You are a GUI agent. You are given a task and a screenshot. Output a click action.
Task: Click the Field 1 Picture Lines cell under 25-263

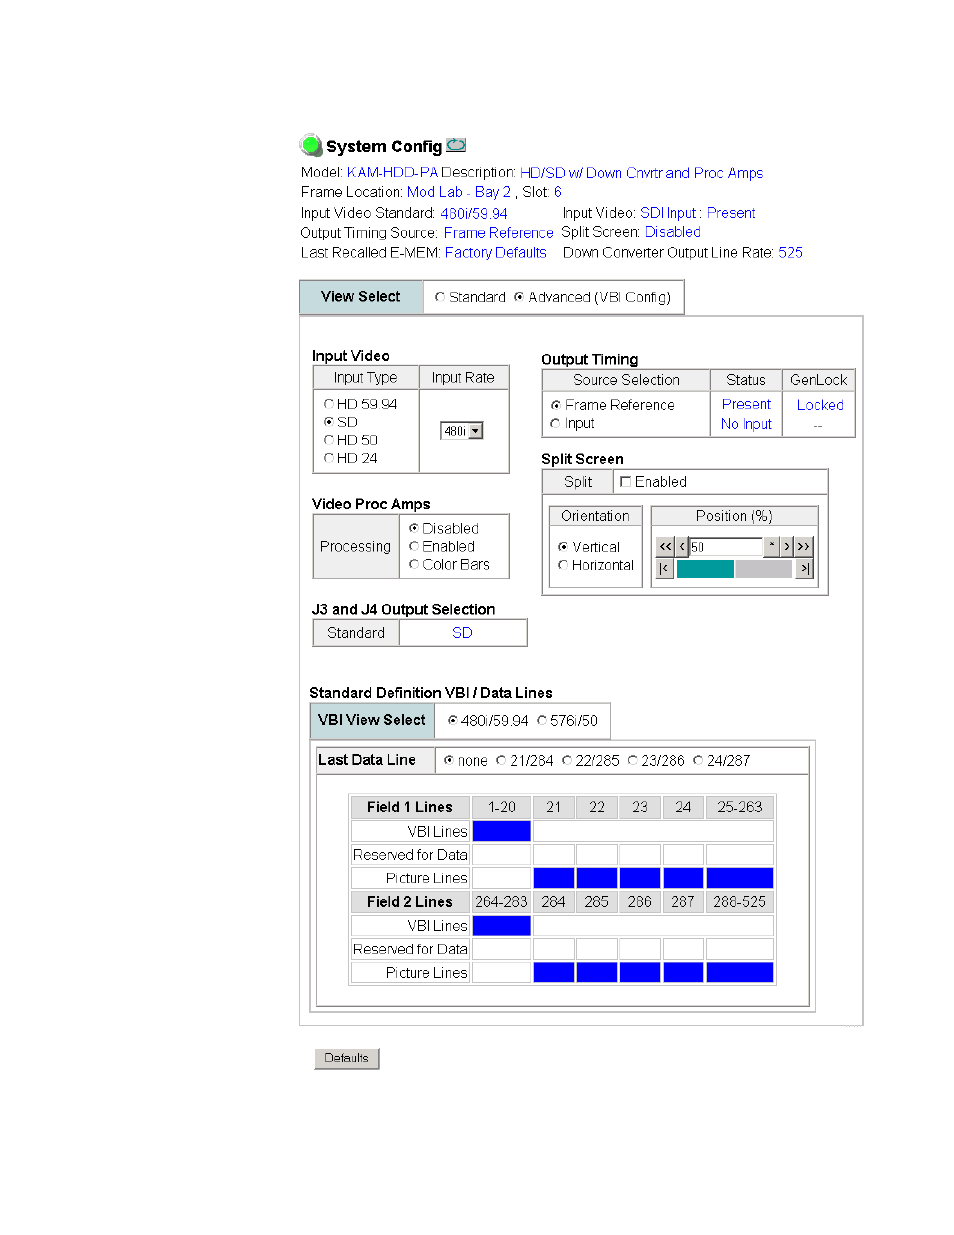[x=740, y=878]
